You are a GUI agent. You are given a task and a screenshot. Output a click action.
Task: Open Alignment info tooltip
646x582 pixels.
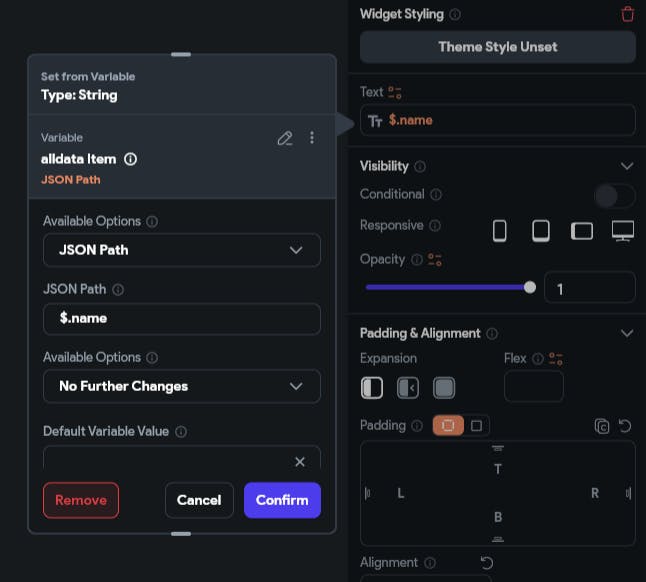[430, 563]
